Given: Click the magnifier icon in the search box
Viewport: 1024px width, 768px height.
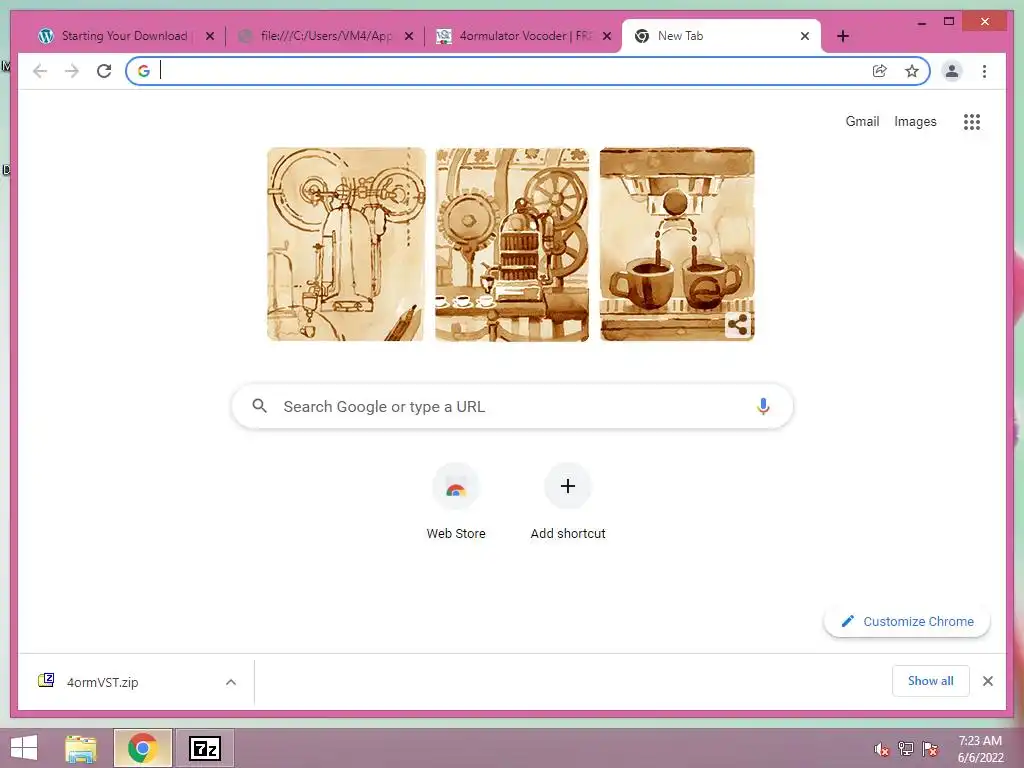Looking at the screenshot, I should 259,406.
